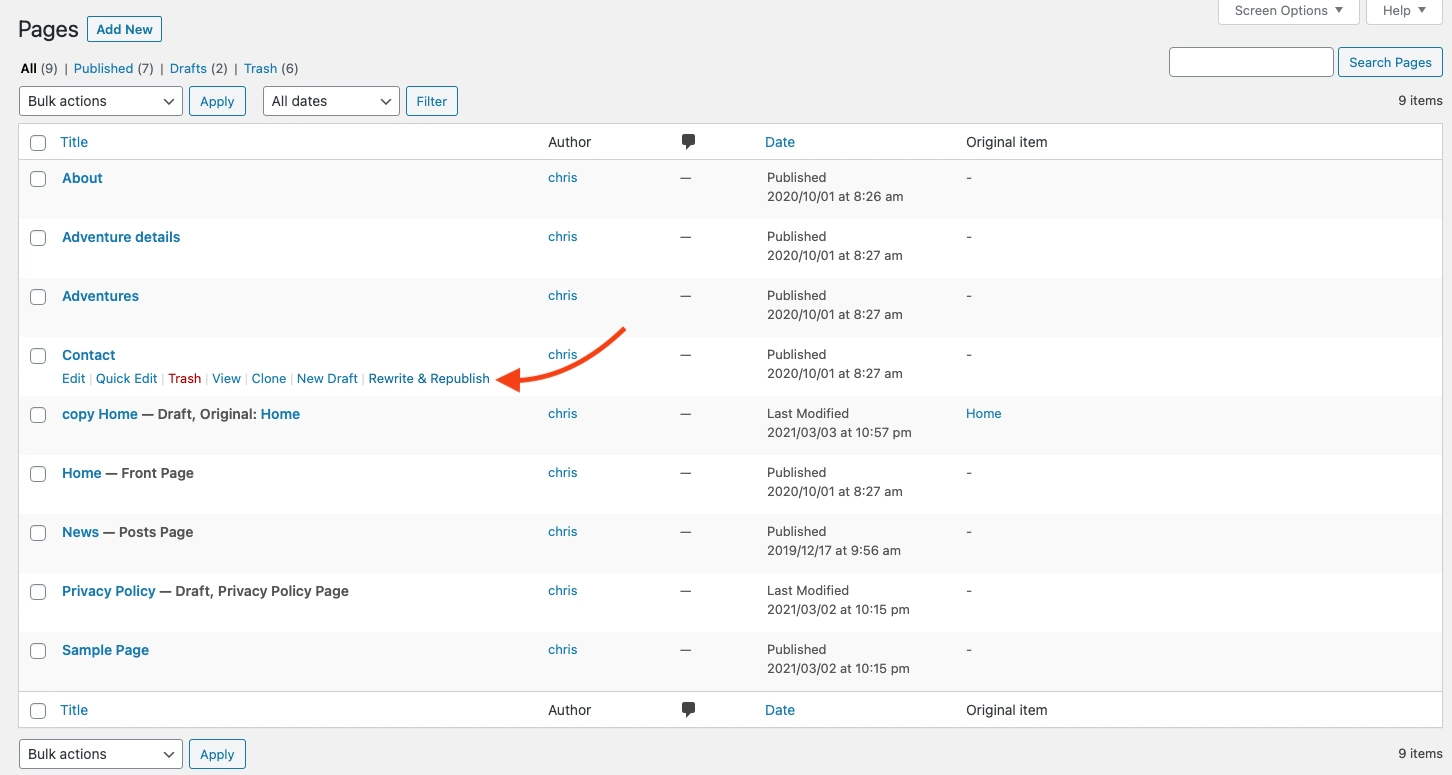
Task: Open the All dates filter dropdown
Action: point(331,101)
